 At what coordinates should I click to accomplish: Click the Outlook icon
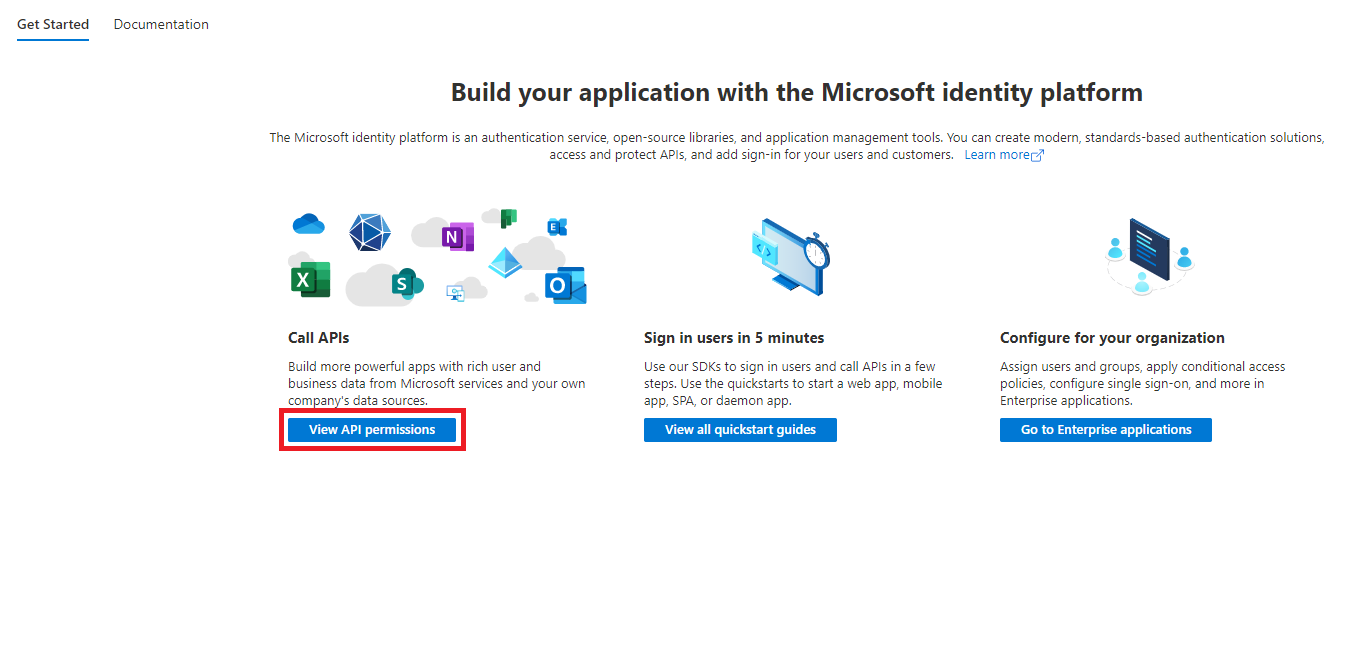558,285
